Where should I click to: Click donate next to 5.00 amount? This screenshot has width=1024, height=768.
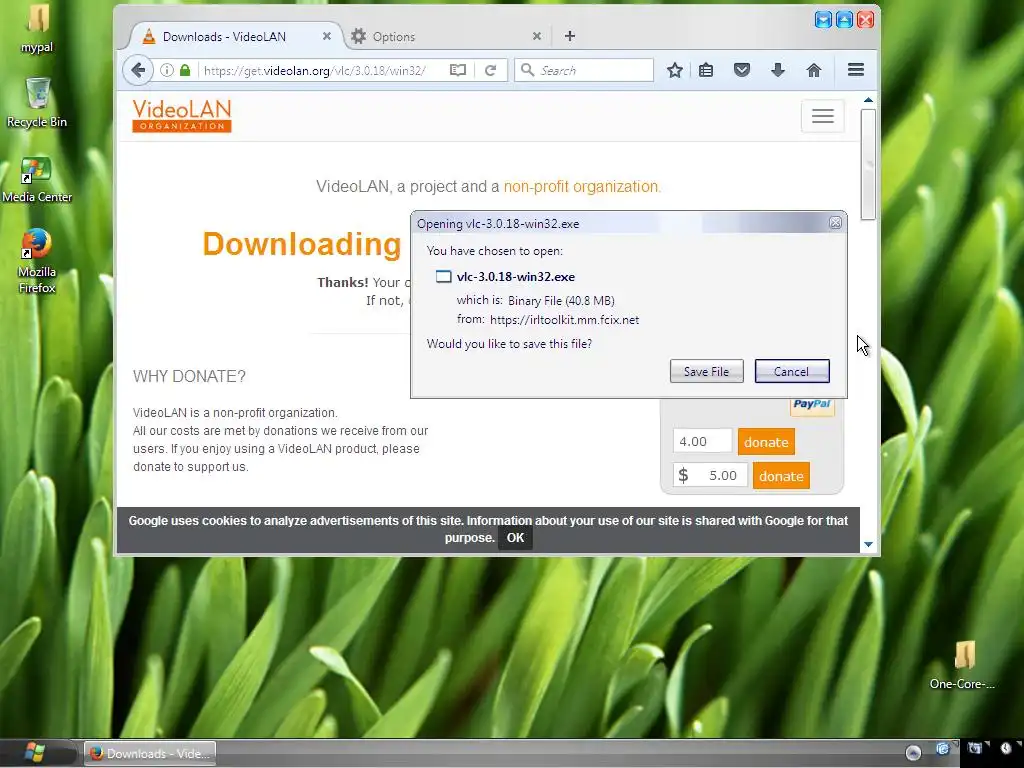coord(781,476)
